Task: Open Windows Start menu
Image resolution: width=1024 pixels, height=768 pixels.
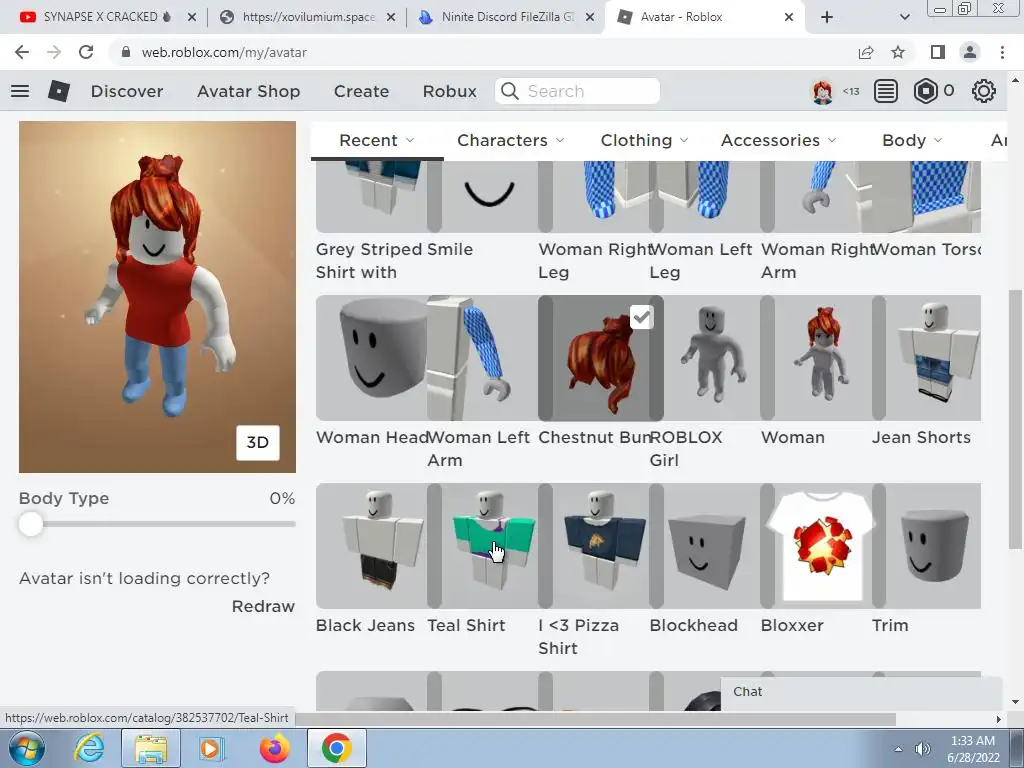Action: point(26,748)
